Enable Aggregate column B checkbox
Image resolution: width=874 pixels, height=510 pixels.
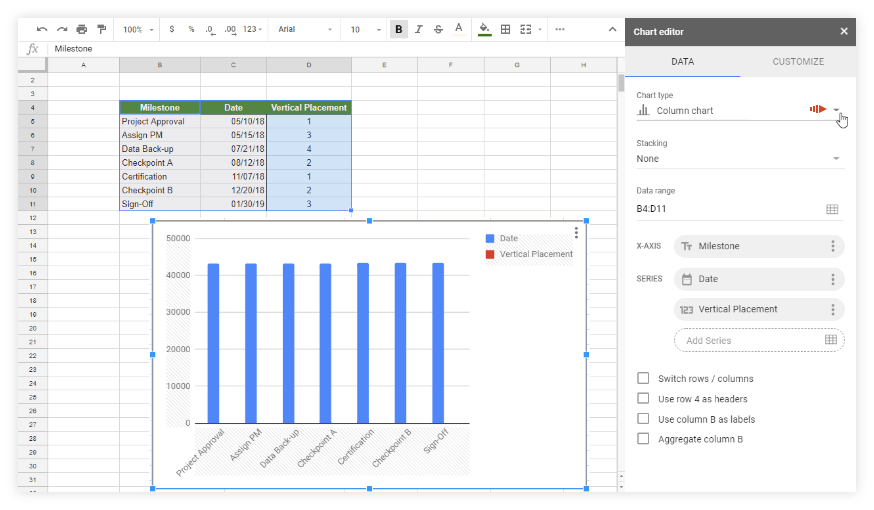coord(643,439)
